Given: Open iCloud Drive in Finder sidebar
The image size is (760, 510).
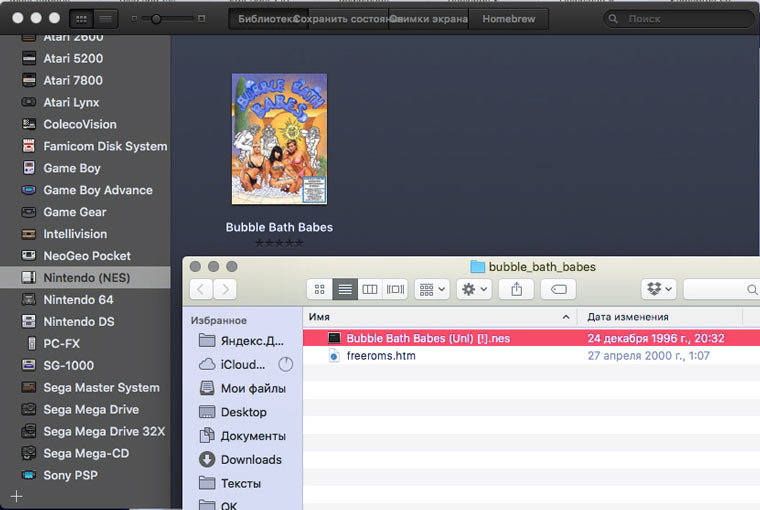Looking at the screenshot, I should pyautogui.click(x=233, y=365).
